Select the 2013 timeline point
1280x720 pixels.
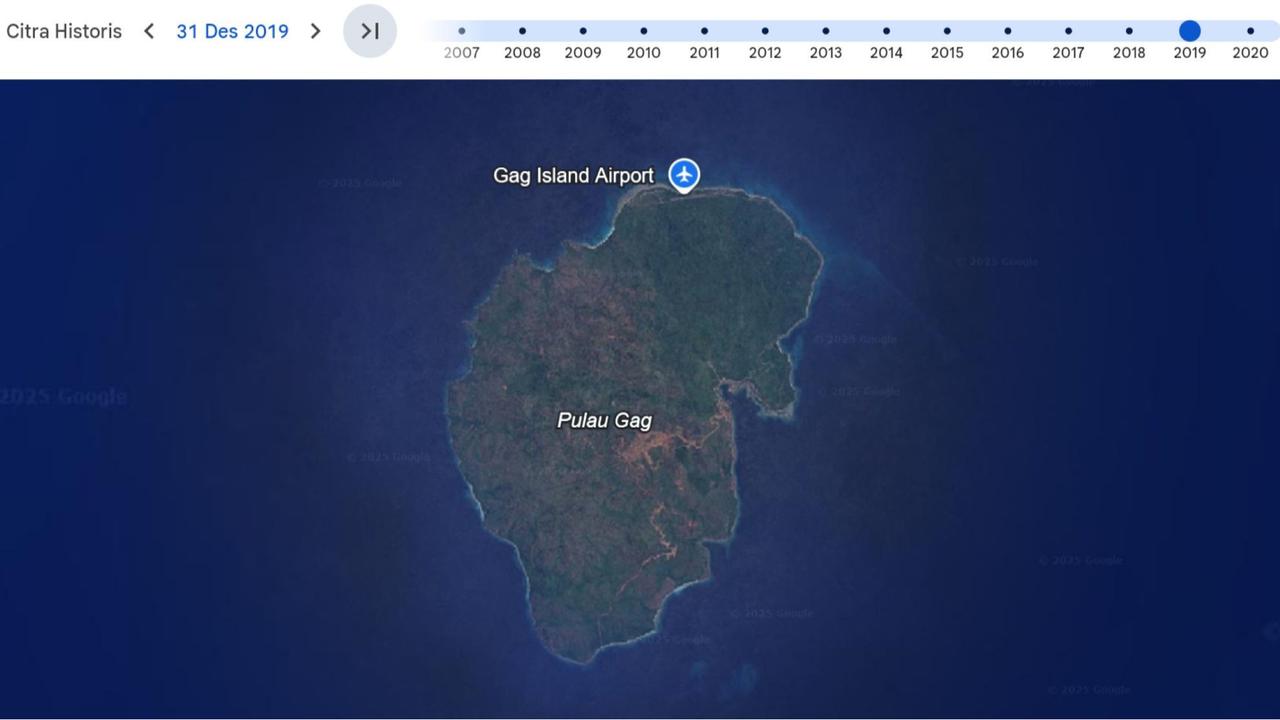coord(825,31)
